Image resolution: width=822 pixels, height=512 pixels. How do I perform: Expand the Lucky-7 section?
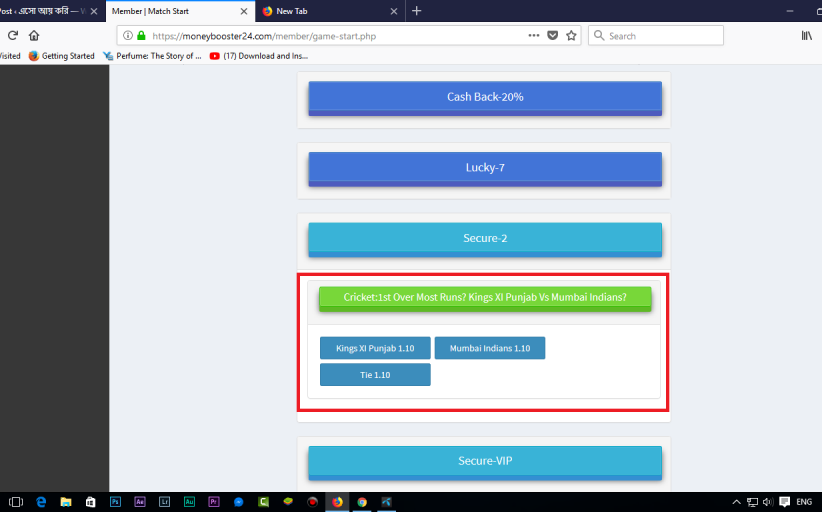485,168
